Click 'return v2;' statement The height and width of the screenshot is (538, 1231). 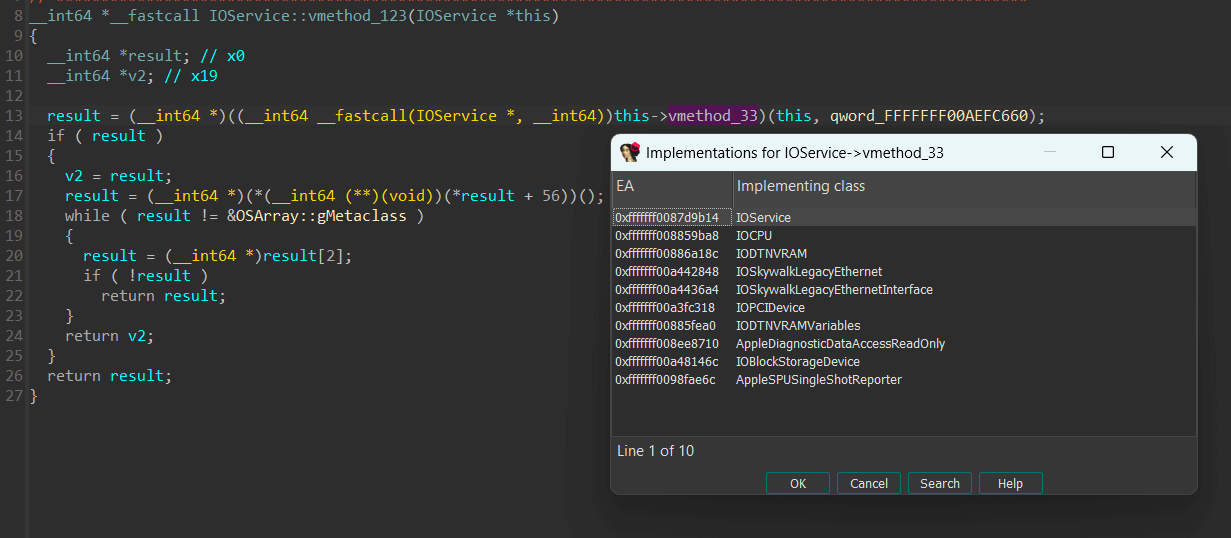click(111, 336)
